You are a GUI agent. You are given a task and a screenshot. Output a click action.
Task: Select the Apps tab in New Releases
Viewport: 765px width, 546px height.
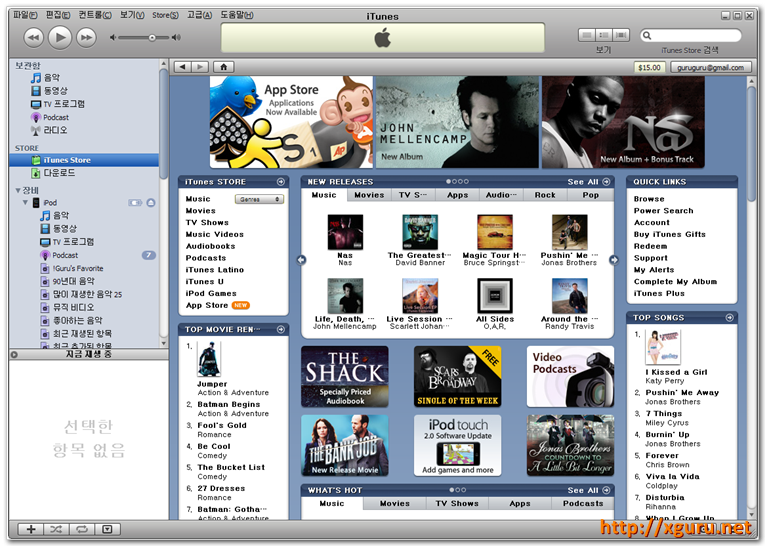[x=458, y=195]
